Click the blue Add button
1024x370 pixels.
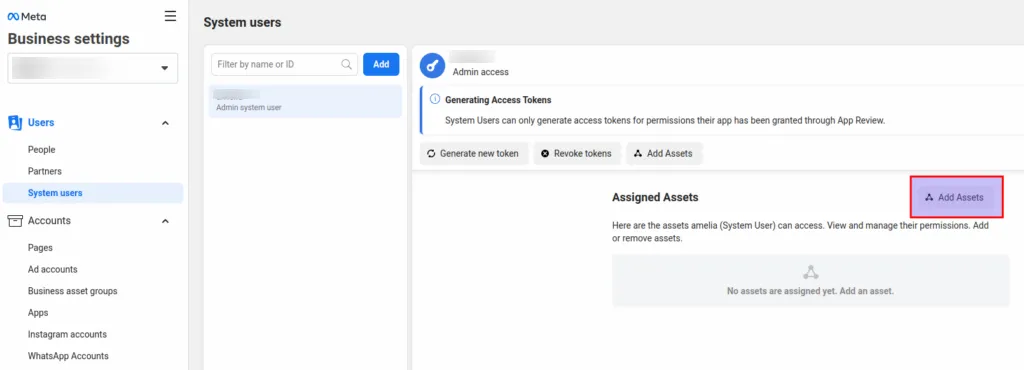[381, 64]
